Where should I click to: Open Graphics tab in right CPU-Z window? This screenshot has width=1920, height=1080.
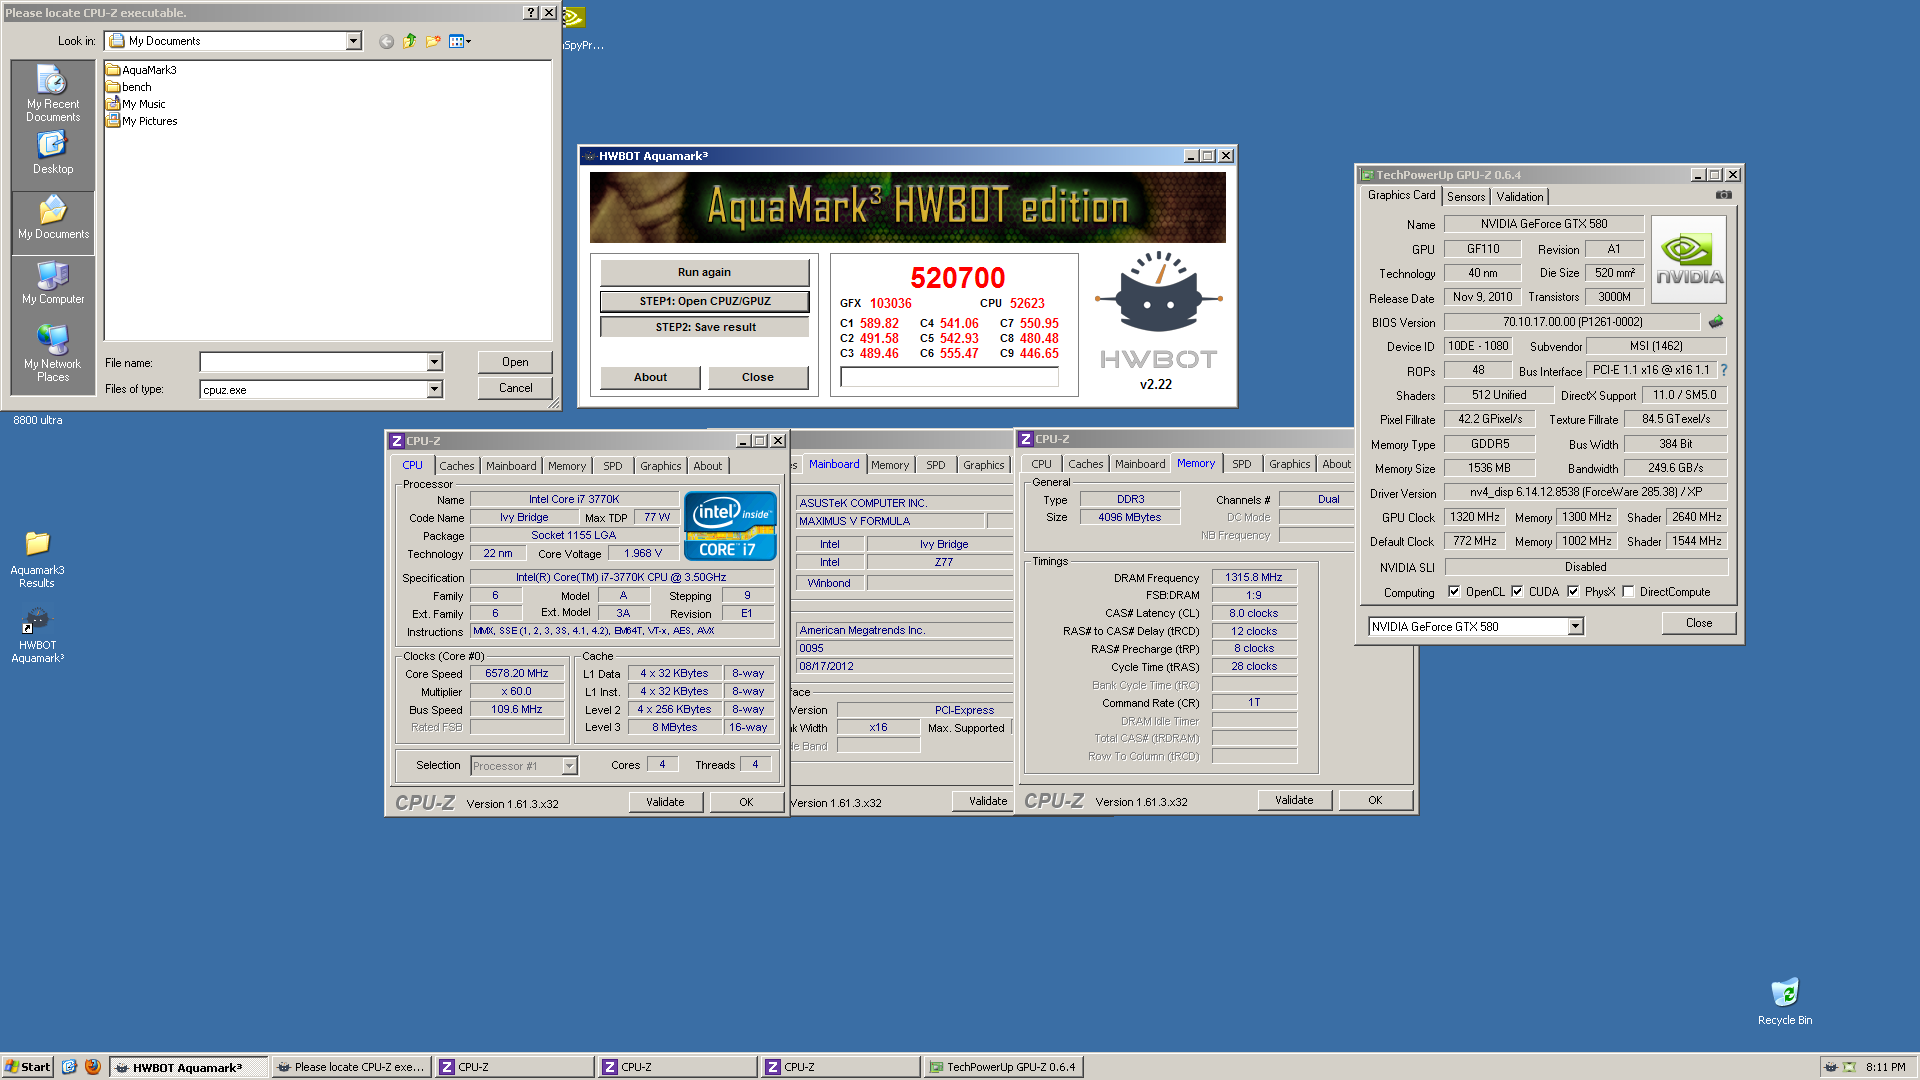[1289, 464]
